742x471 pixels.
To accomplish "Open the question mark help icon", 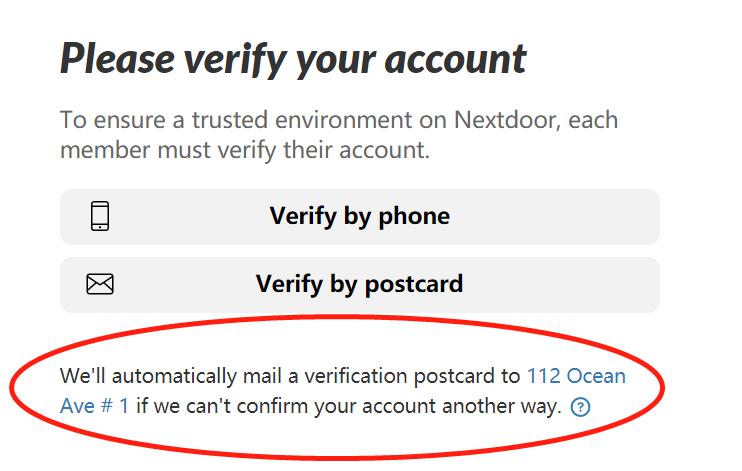I will pos(580,407).
